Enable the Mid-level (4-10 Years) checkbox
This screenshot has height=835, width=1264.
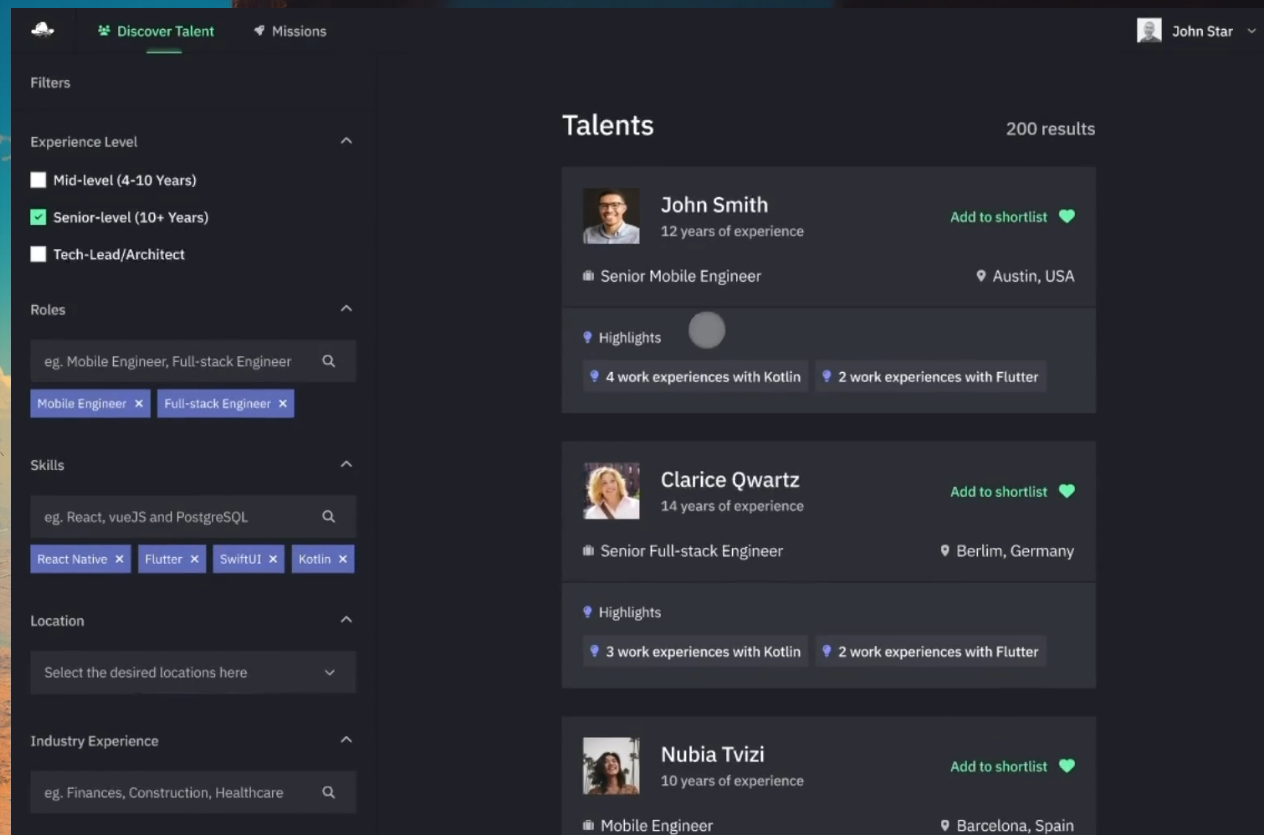coord(38,180)
